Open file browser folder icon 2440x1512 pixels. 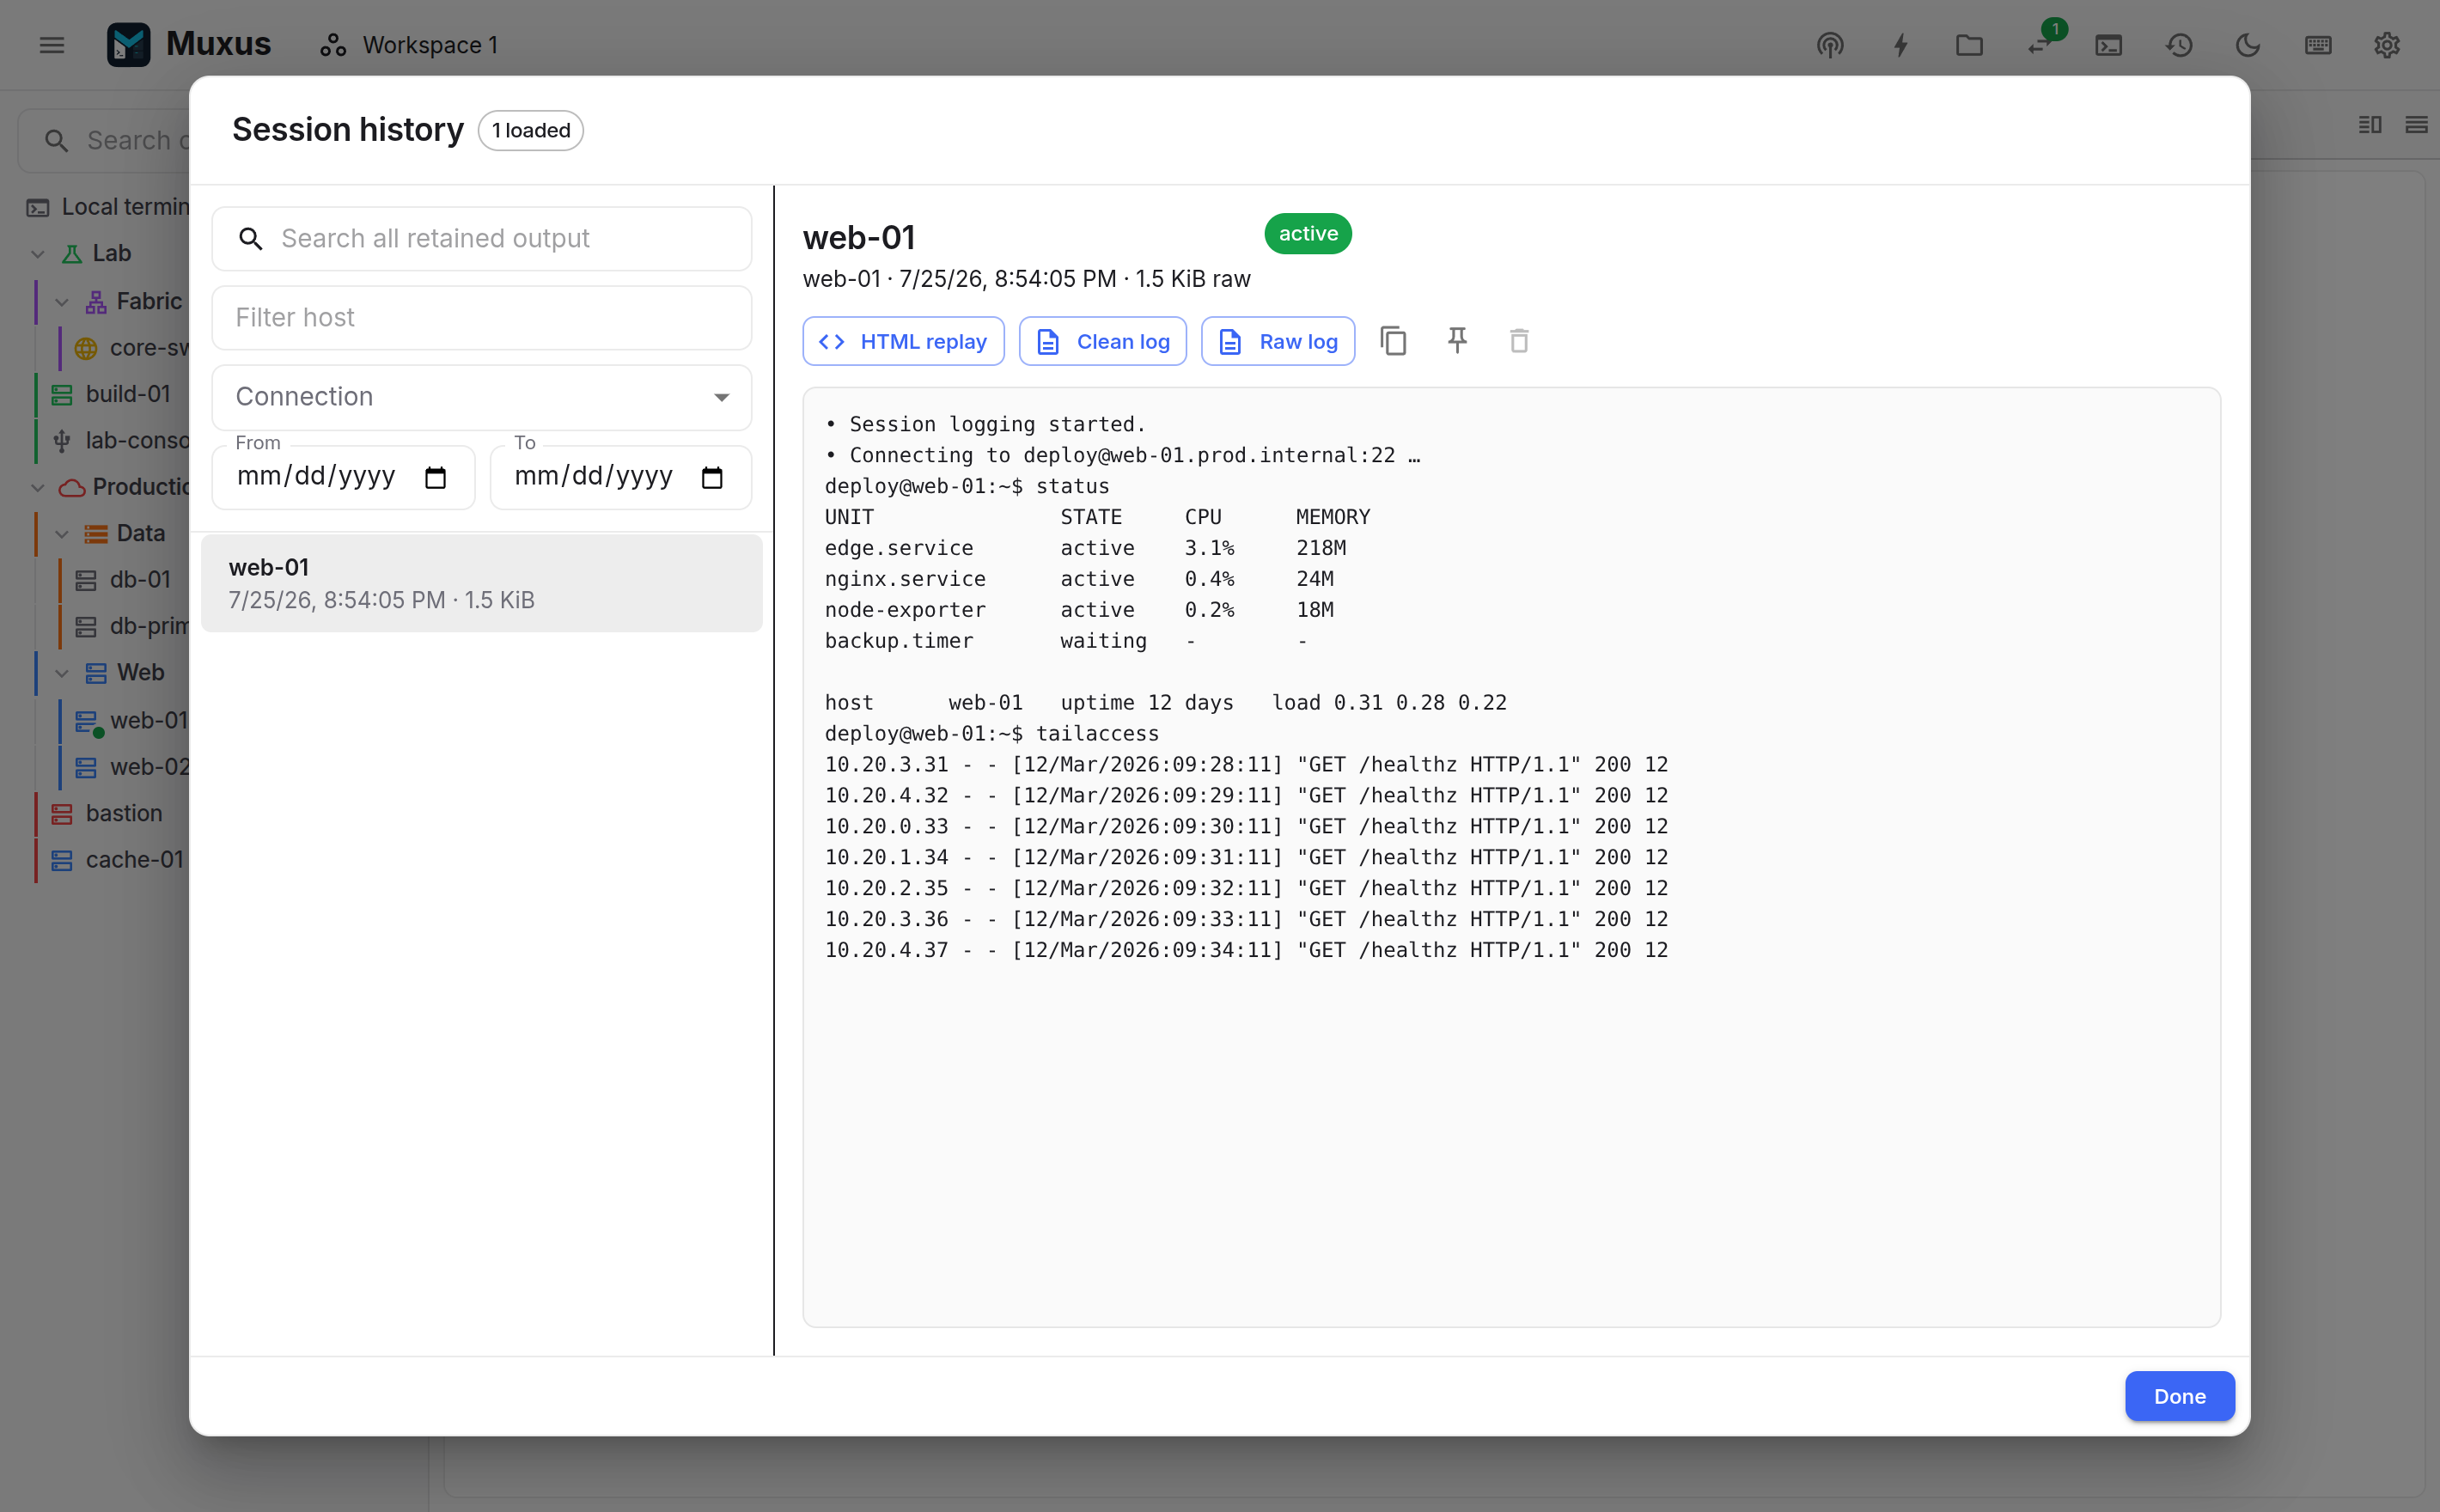tap(1969, 45)
